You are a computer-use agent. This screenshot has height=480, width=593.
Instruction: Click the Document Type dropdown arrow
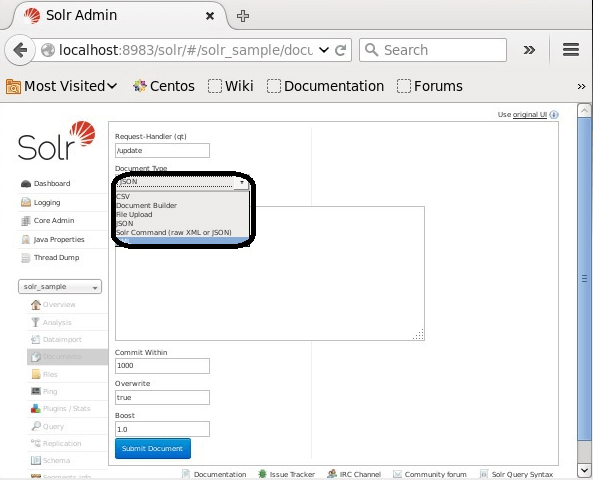click(x=241, y=182)
